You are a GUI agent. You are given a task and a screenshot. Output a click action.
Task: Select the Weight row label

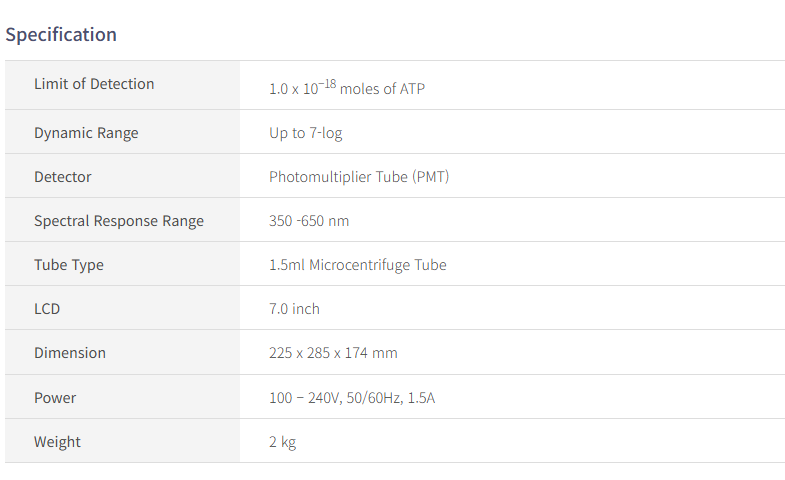click(x=58, y=442)
